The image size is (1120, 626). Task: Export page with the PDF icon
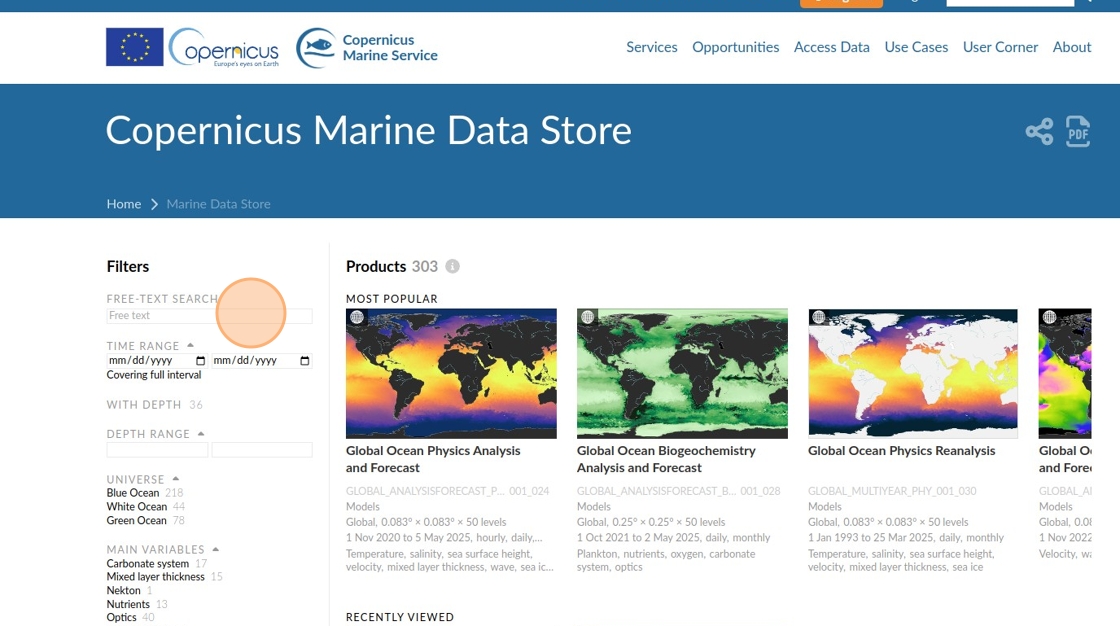click(1078, 131)
